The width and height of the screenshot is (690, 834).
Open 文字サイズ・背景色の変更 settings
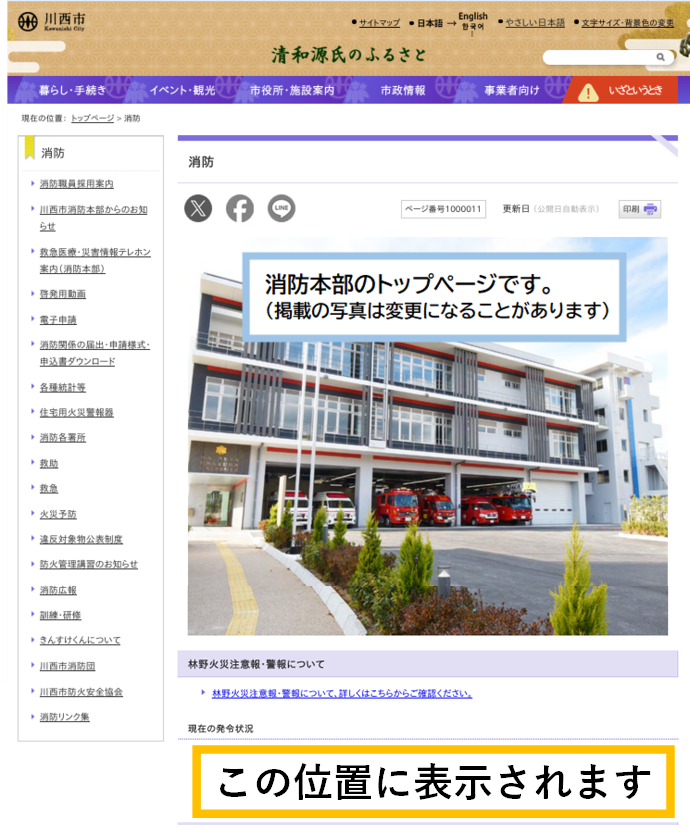(628, 23)
